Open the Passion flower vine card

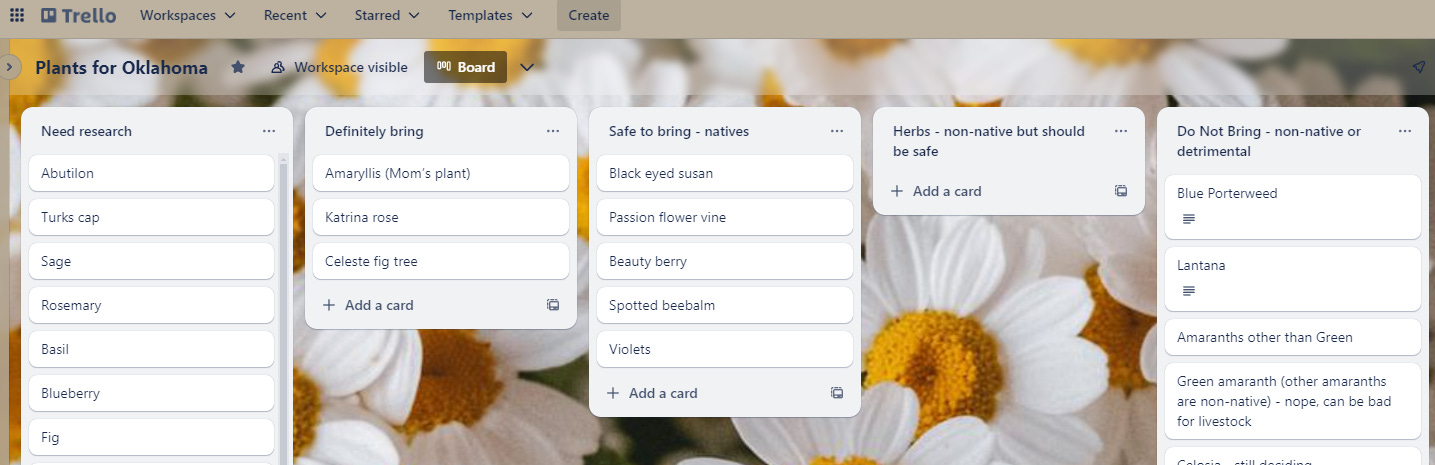click(725, 217)
